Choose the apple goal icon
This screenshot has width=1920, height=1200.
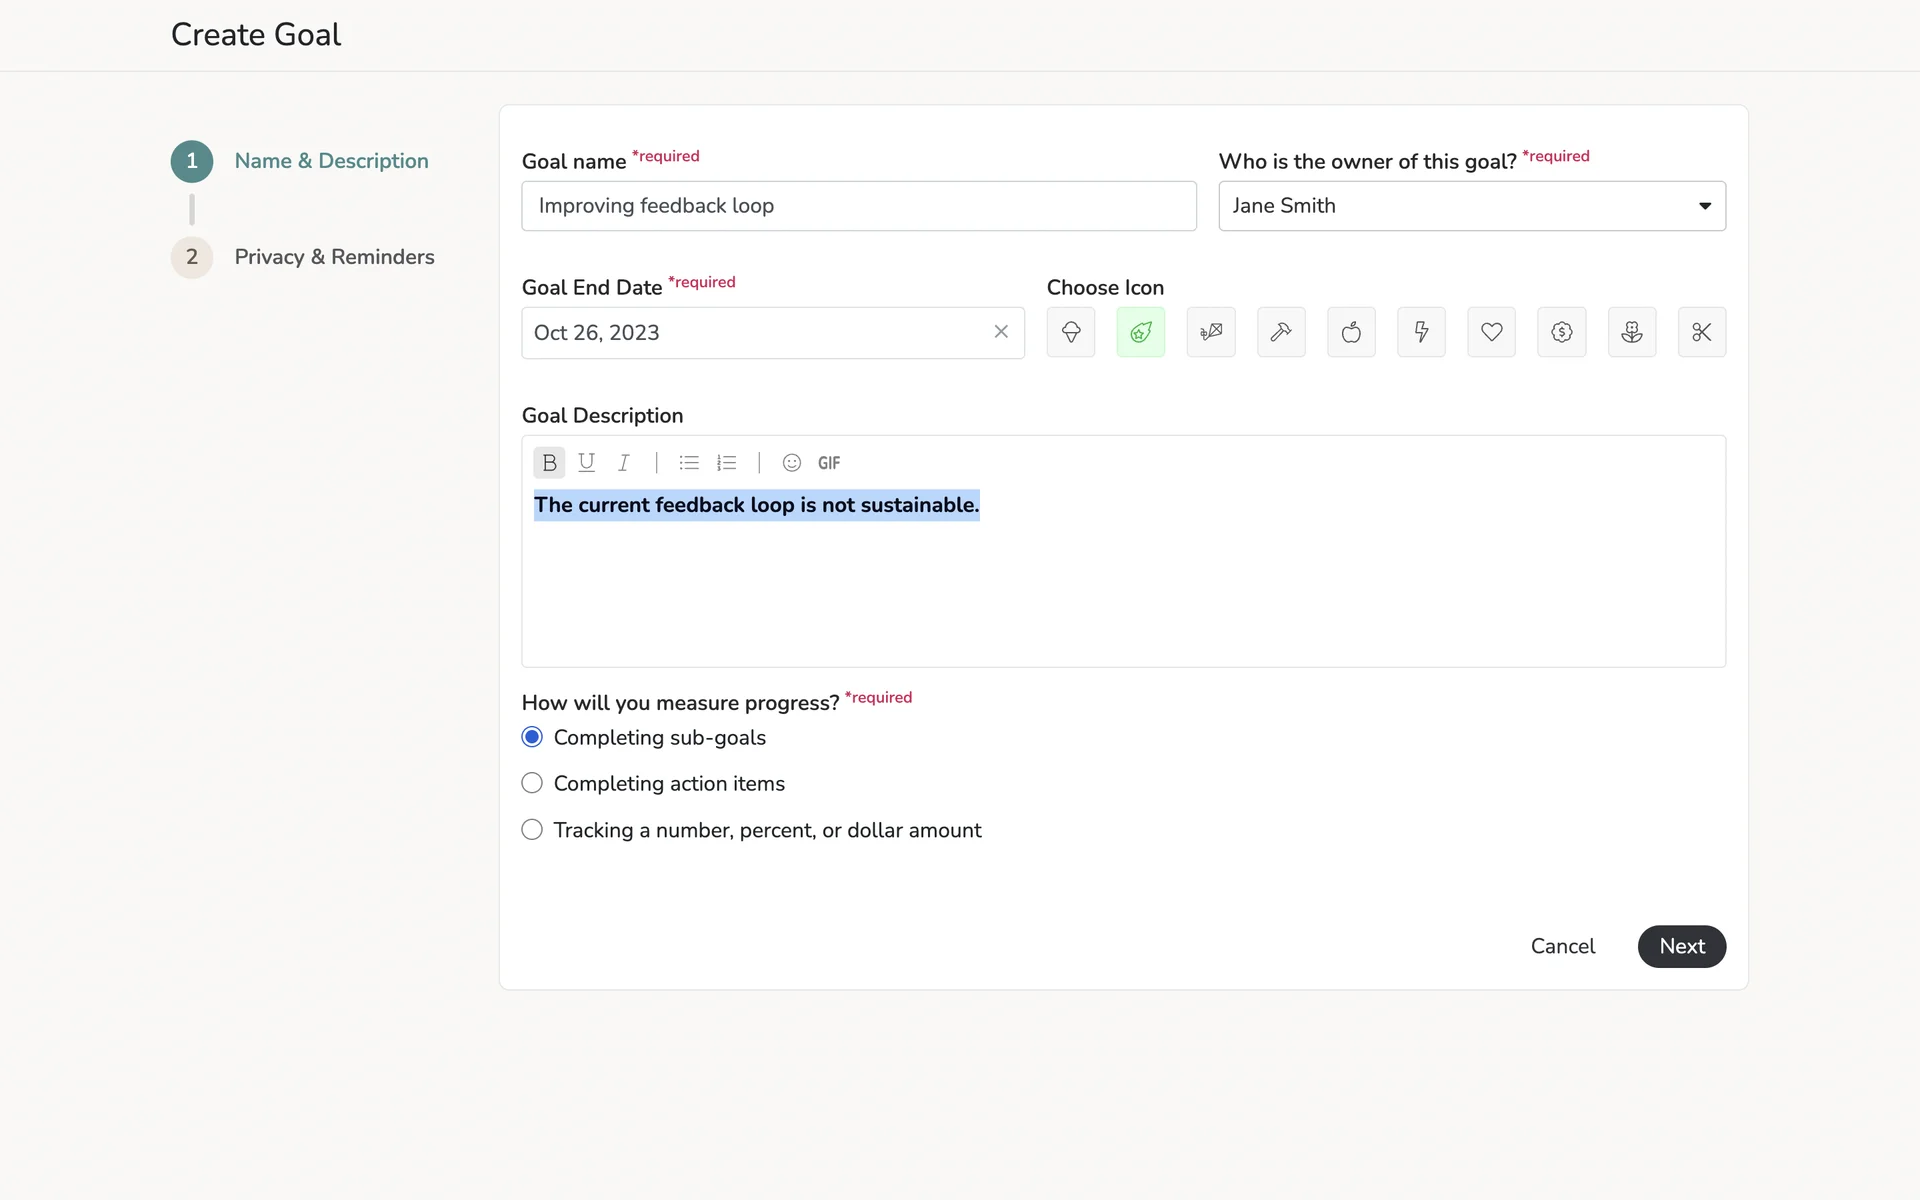click(1350, 332)
